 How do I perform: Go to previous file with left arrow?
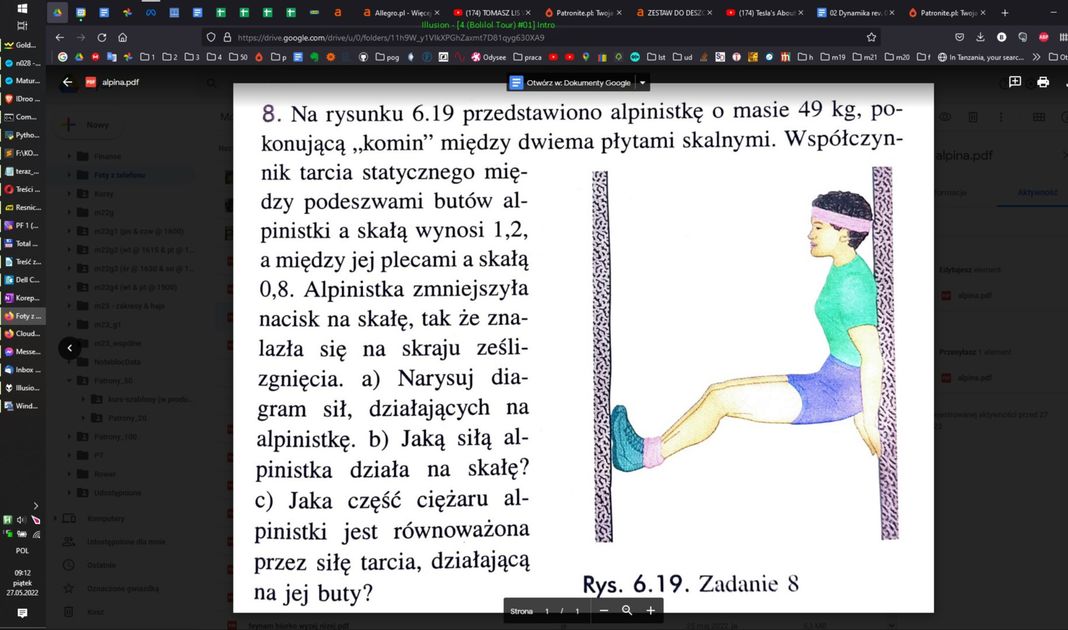coord(68,348)
